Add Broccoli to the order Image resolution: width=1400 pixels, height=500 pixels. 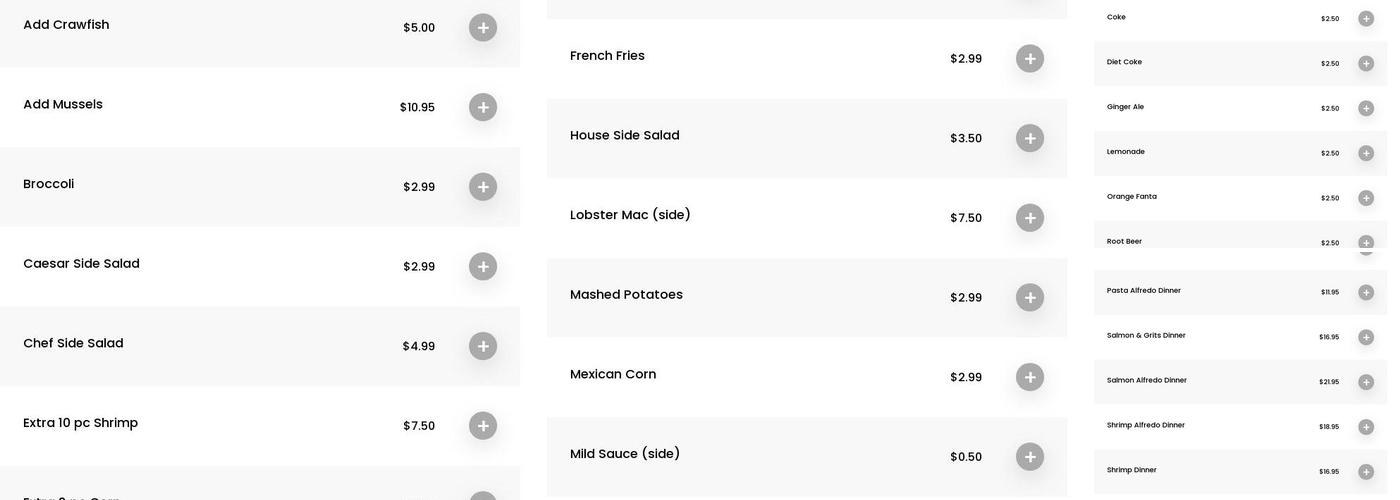coord(483,187)
